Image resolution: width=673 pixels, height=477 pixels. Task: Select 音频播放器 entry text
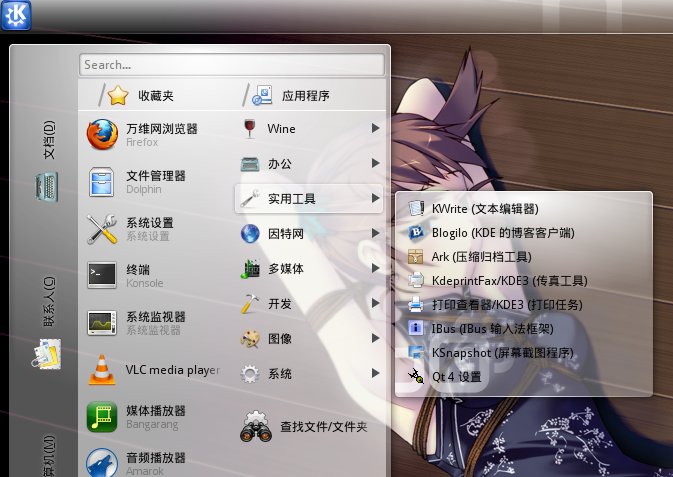pos(156,458)
